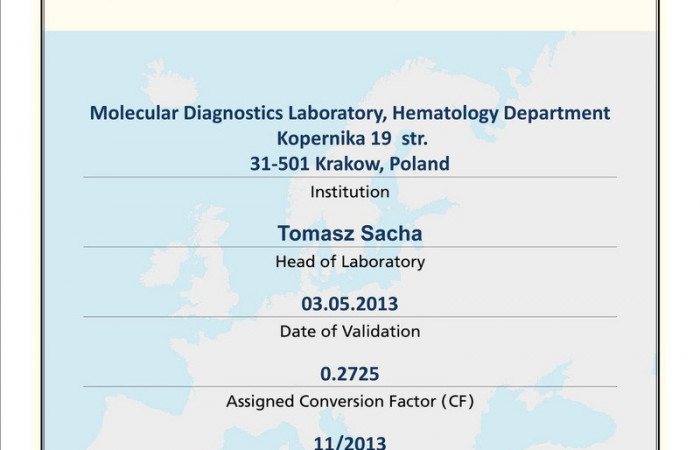700x450 pixels.
Task: Click the Head of Laboratory label
Action: click(349, 262)
